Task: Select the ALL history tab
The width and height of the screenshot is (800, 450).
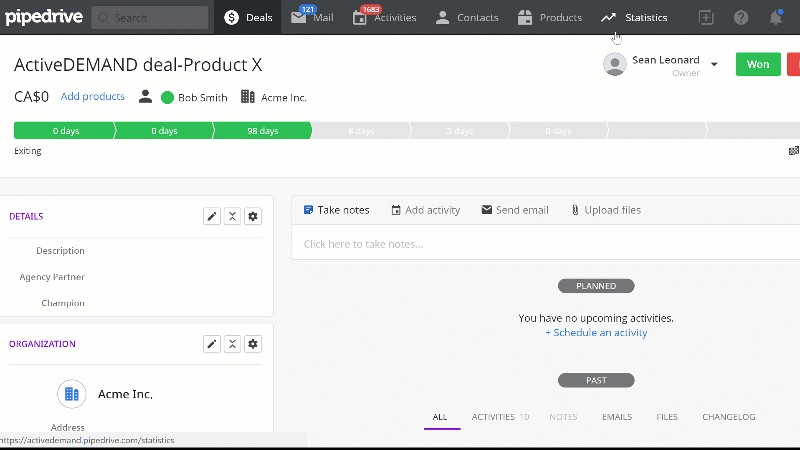Action: coord(440,417)
